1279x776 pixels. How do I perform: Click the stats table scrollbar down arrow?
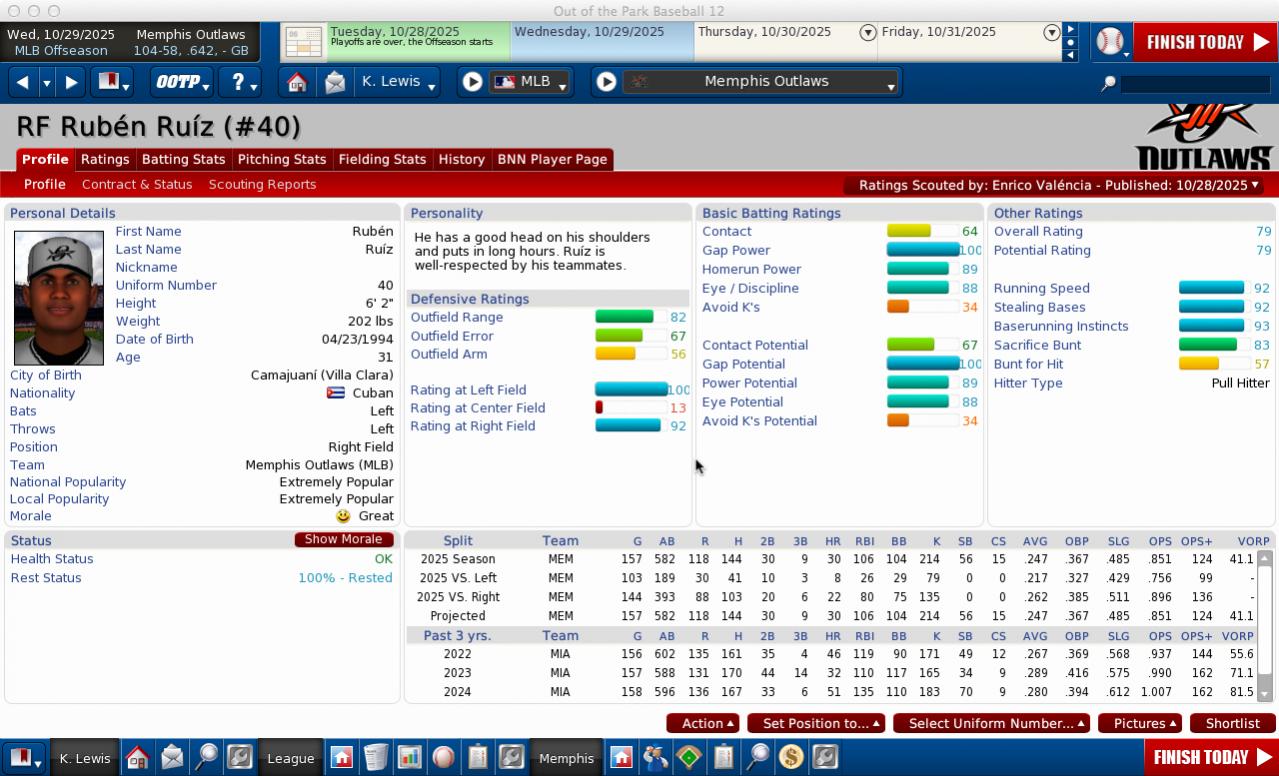1264,693
